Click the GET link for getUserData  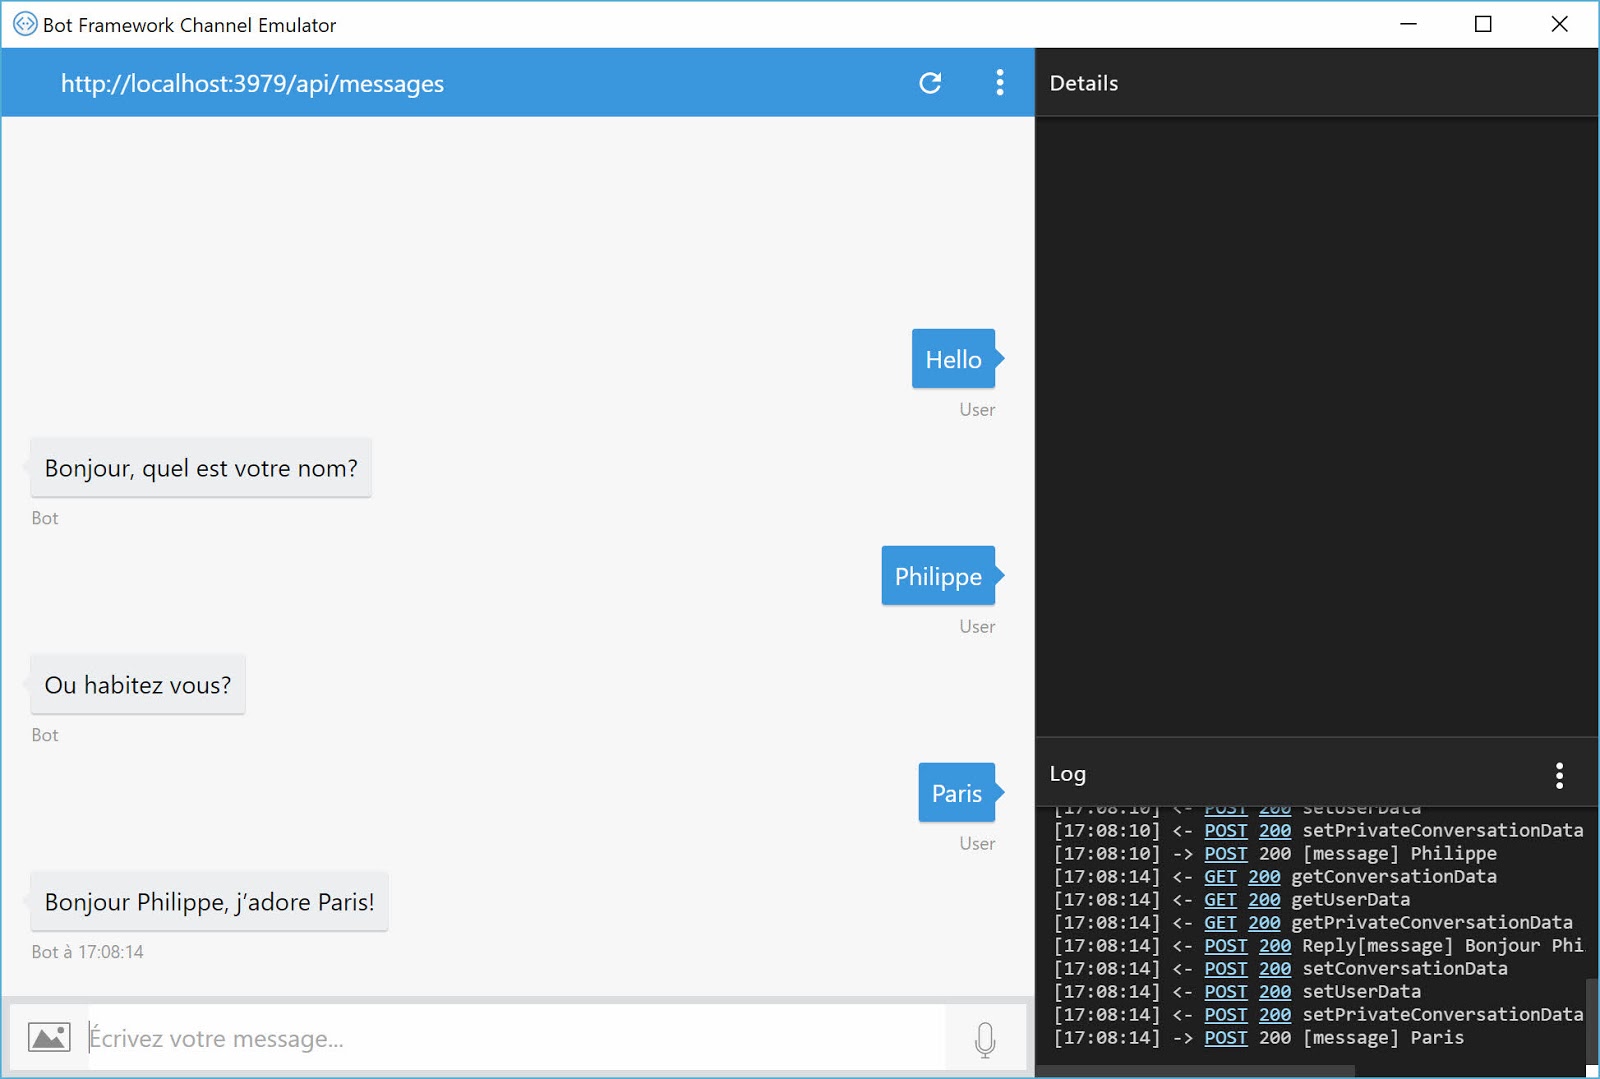click(1219, 899)
